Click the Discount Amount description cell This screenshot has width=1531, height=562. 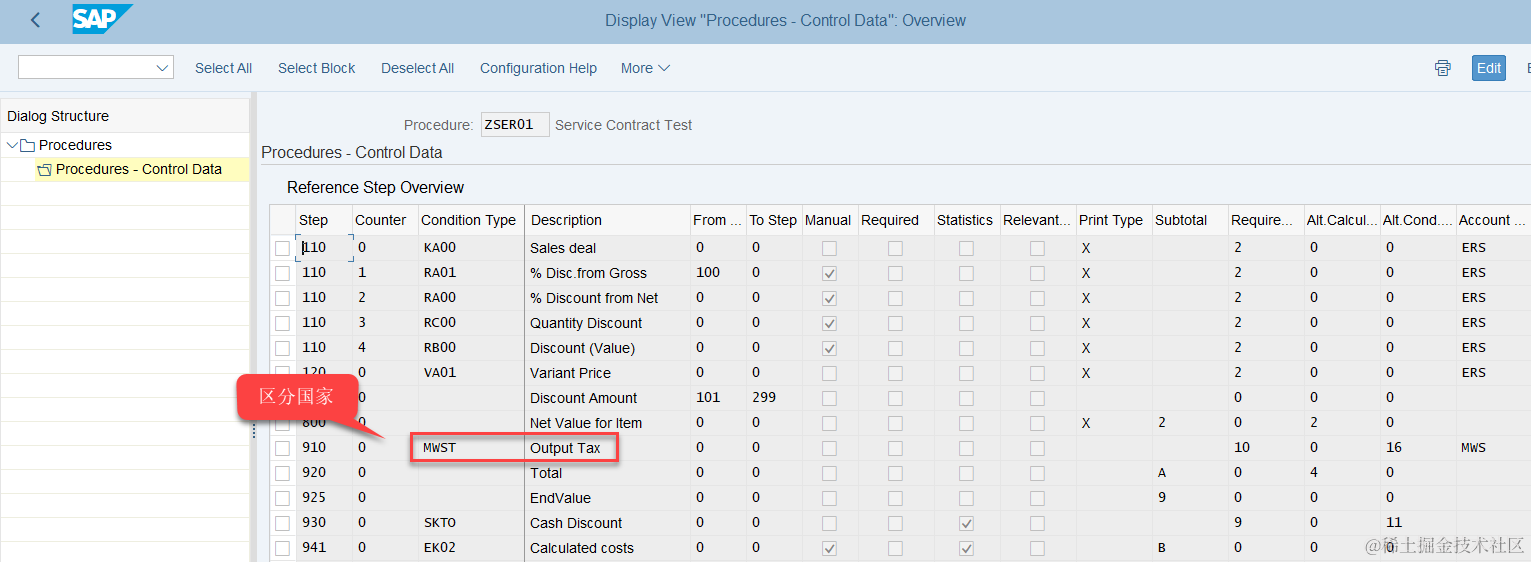pyautogui.click(x=607, y=398)
